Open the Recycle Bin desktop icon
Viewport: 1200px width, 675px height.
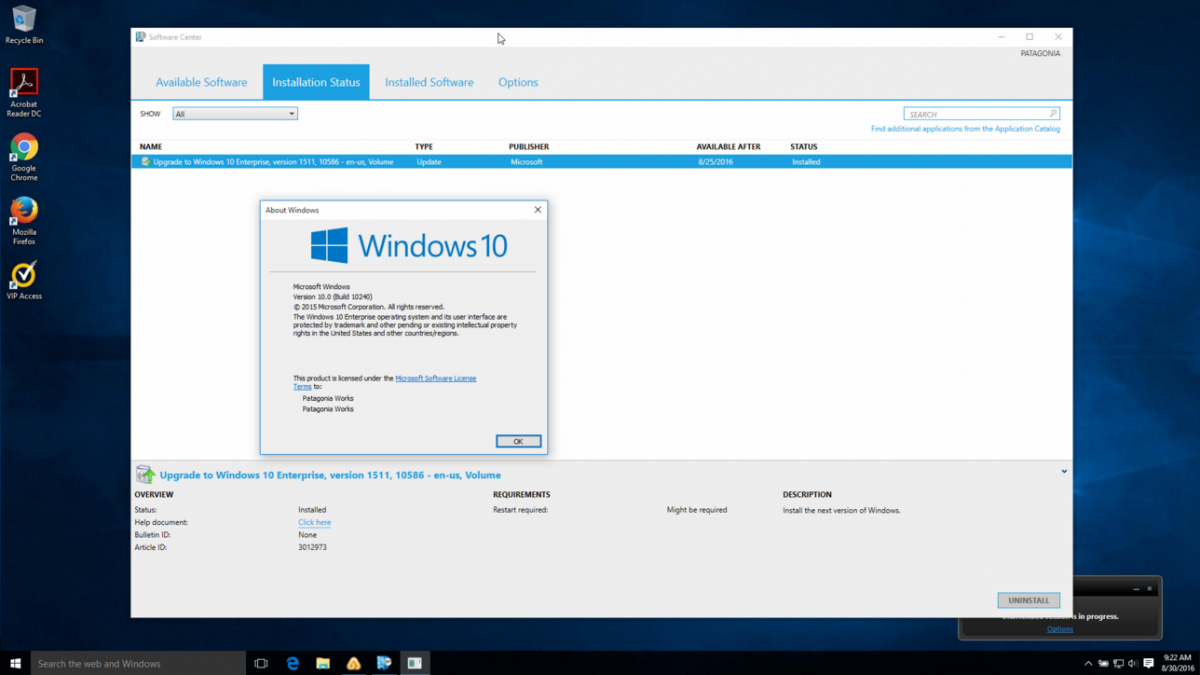(x=23, y=20)
